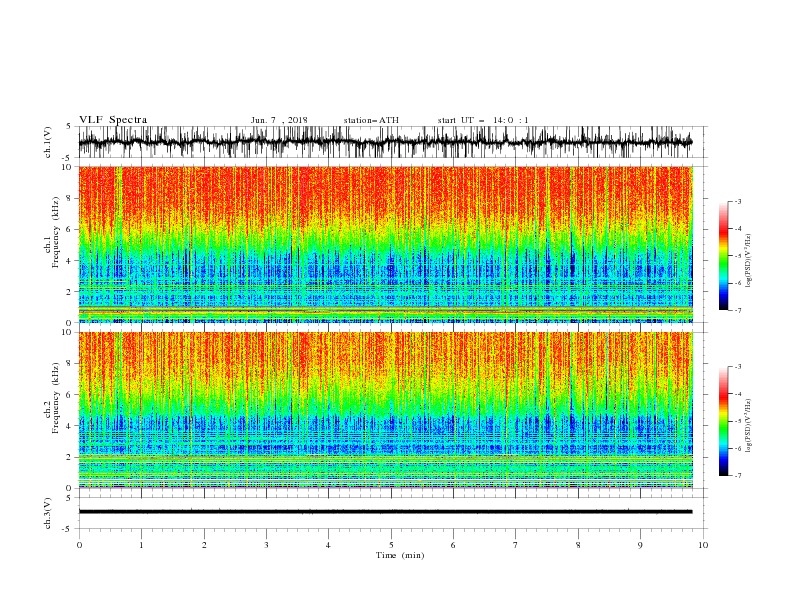Click the time axis tick label '0'
Image resolution: width=792 pixels, height=612 pixels.
click(x=79, y=545)
